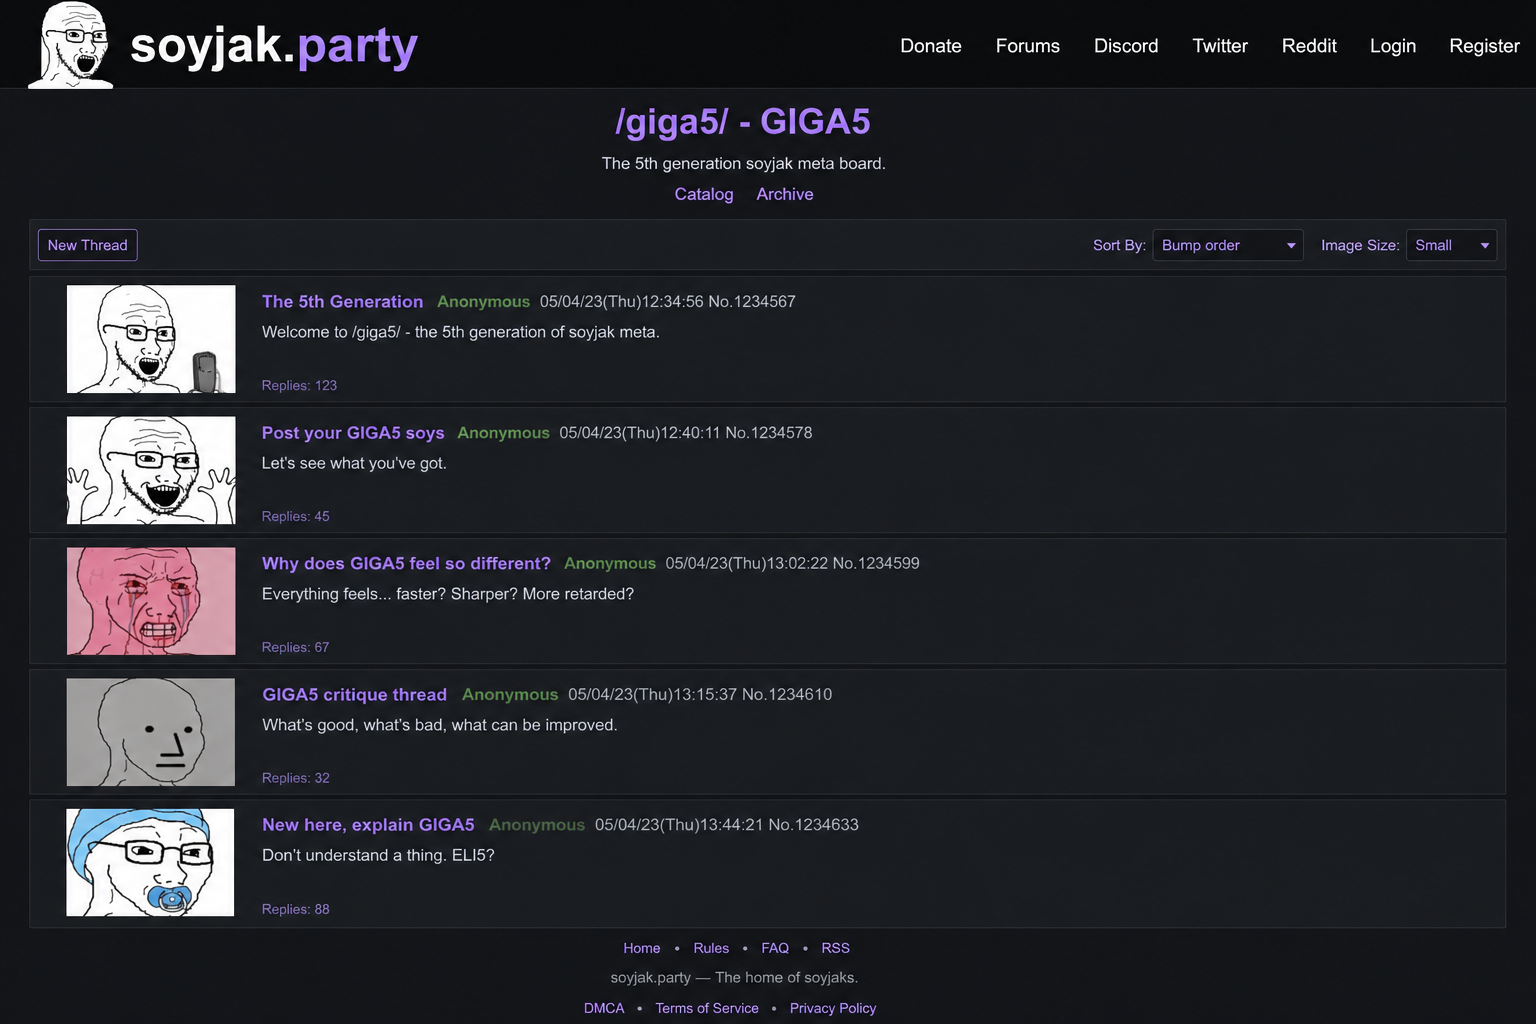
Task: Open the Donate page in navigation
Action: pos(930,46)
